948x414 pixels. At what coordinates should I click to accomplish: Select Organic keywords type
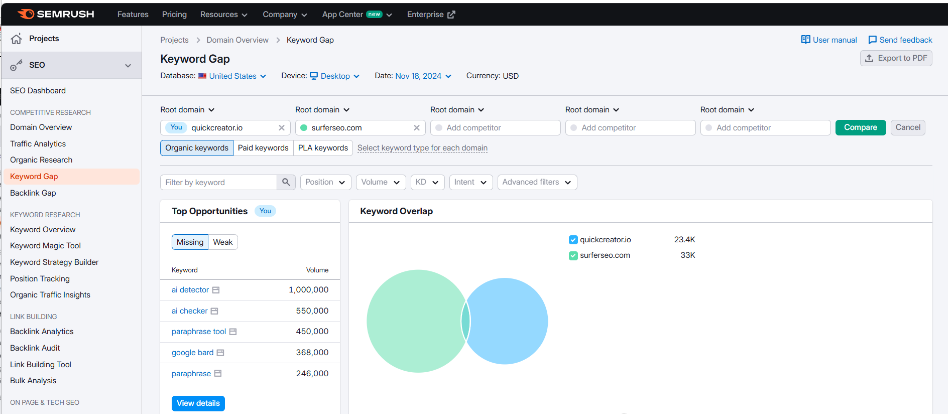coord(196,148)
